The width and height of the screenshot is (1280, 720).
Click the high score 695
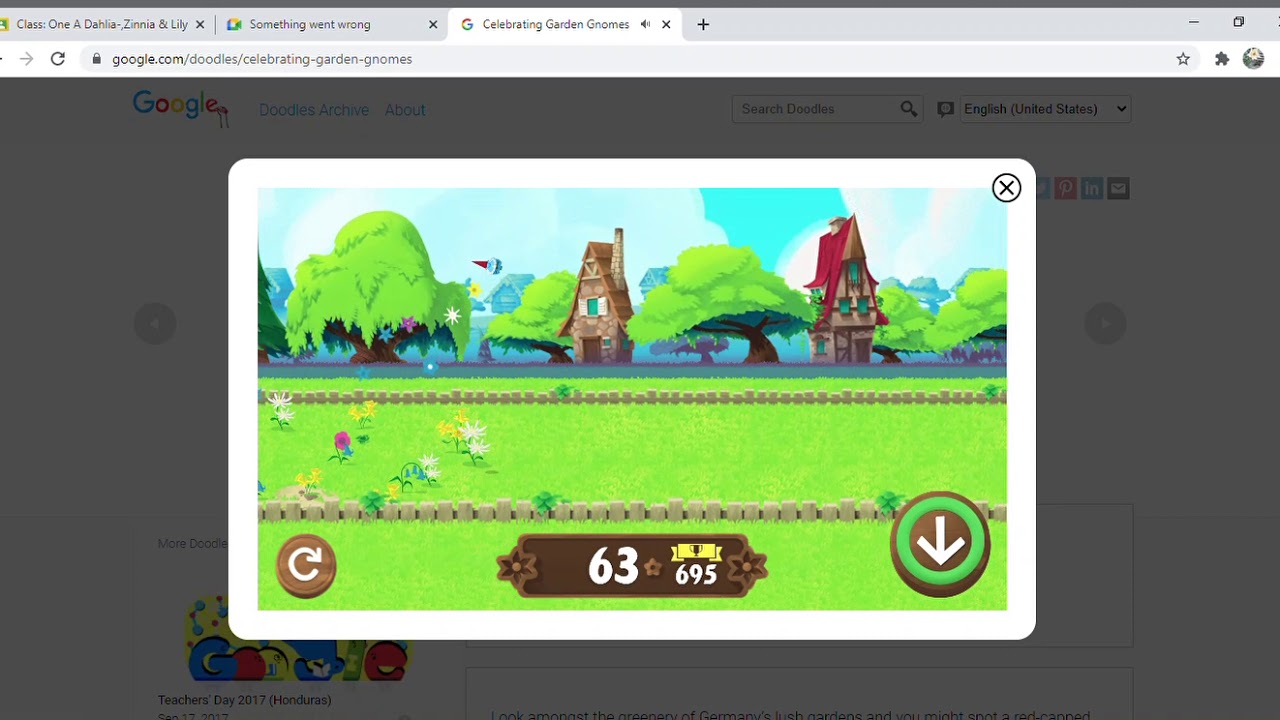coord(696,574)
